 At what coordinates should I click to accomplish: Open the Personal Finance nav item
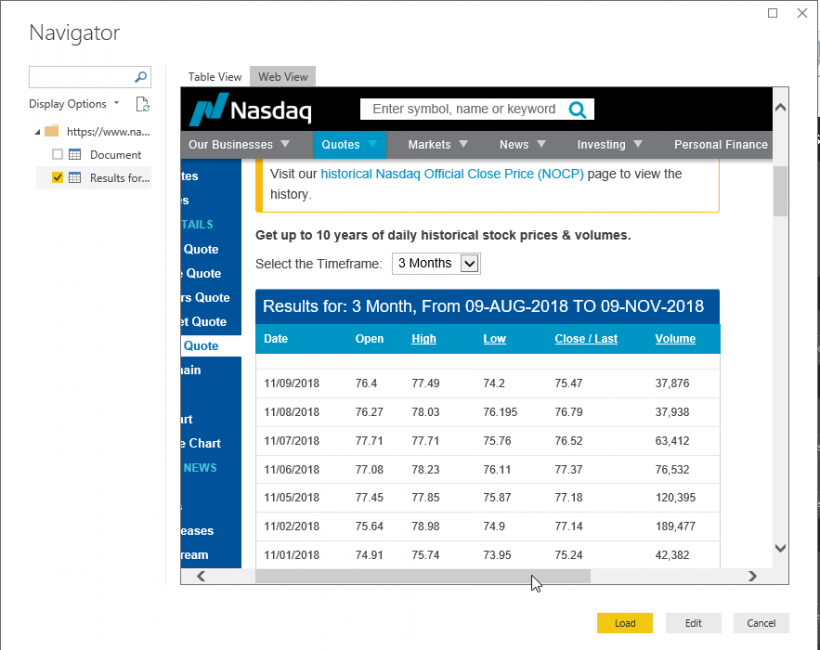click(x=721, y=144)
